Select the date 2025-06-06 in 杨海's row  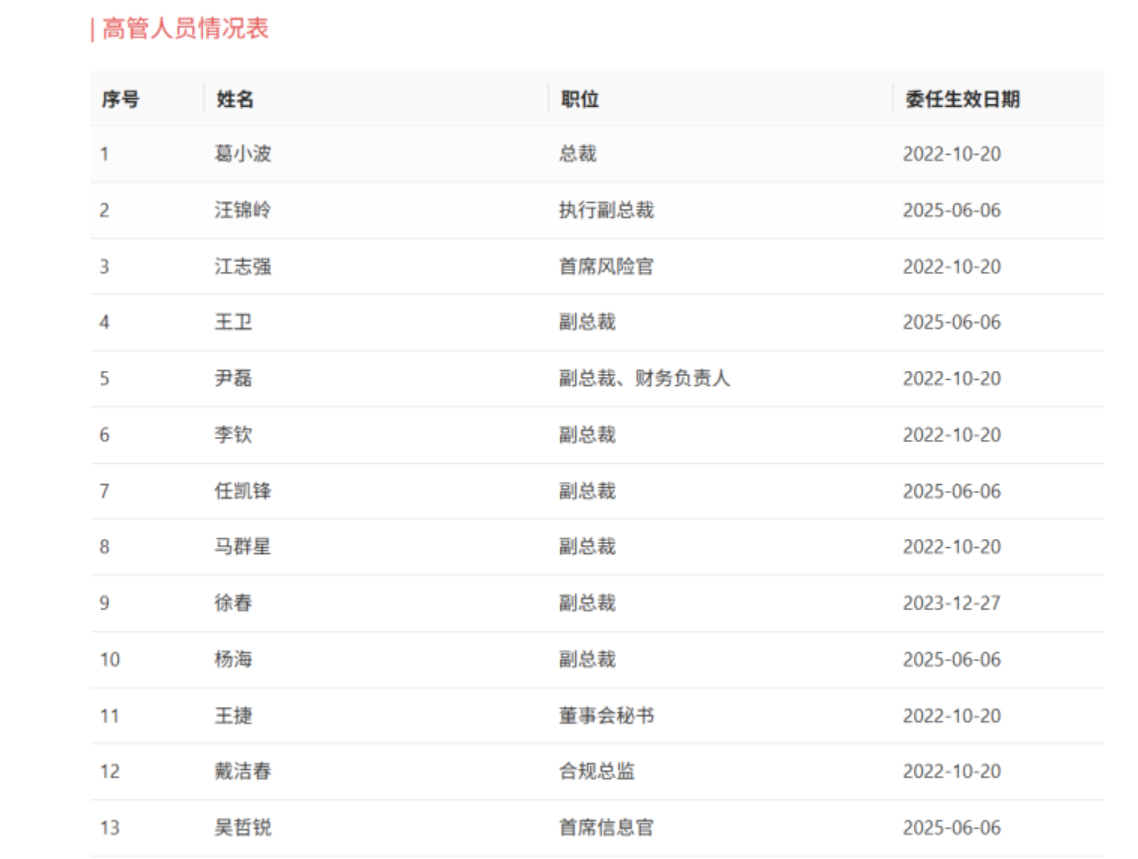(x=952, y=659)
